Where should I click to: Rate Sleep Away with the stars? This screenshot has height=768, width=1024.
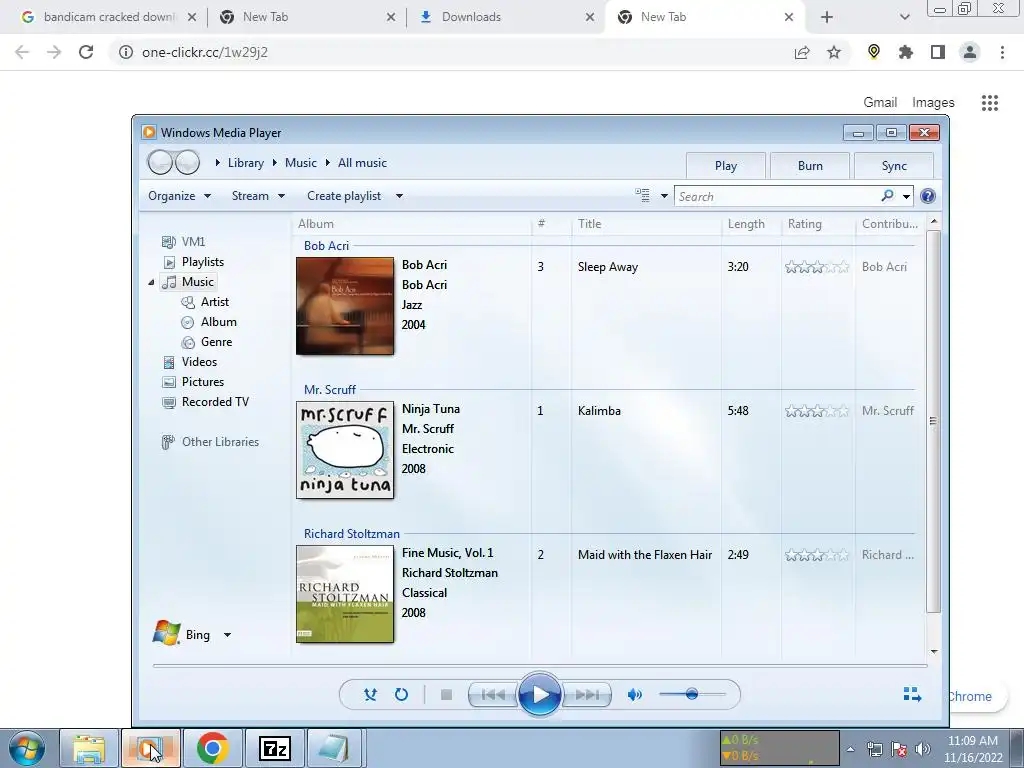(x=817, y=266)
